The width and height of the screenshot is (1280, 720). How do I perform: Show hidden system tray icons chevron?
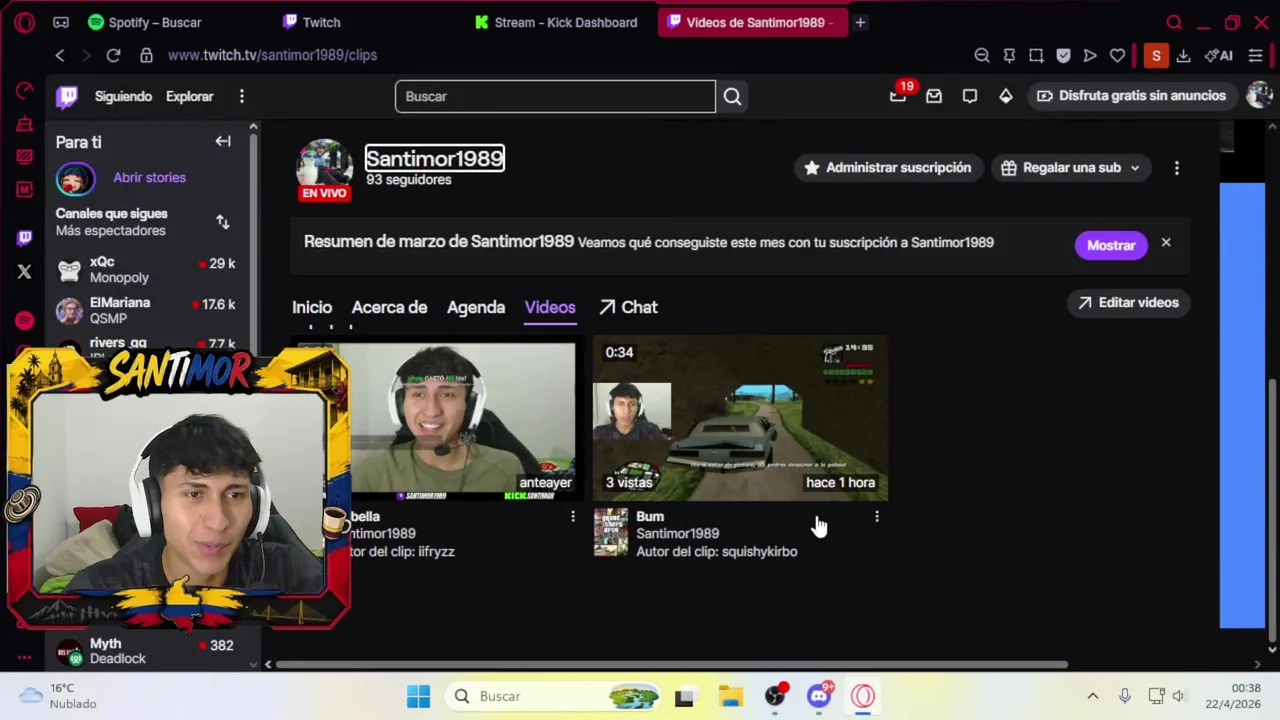[1093, 696]
